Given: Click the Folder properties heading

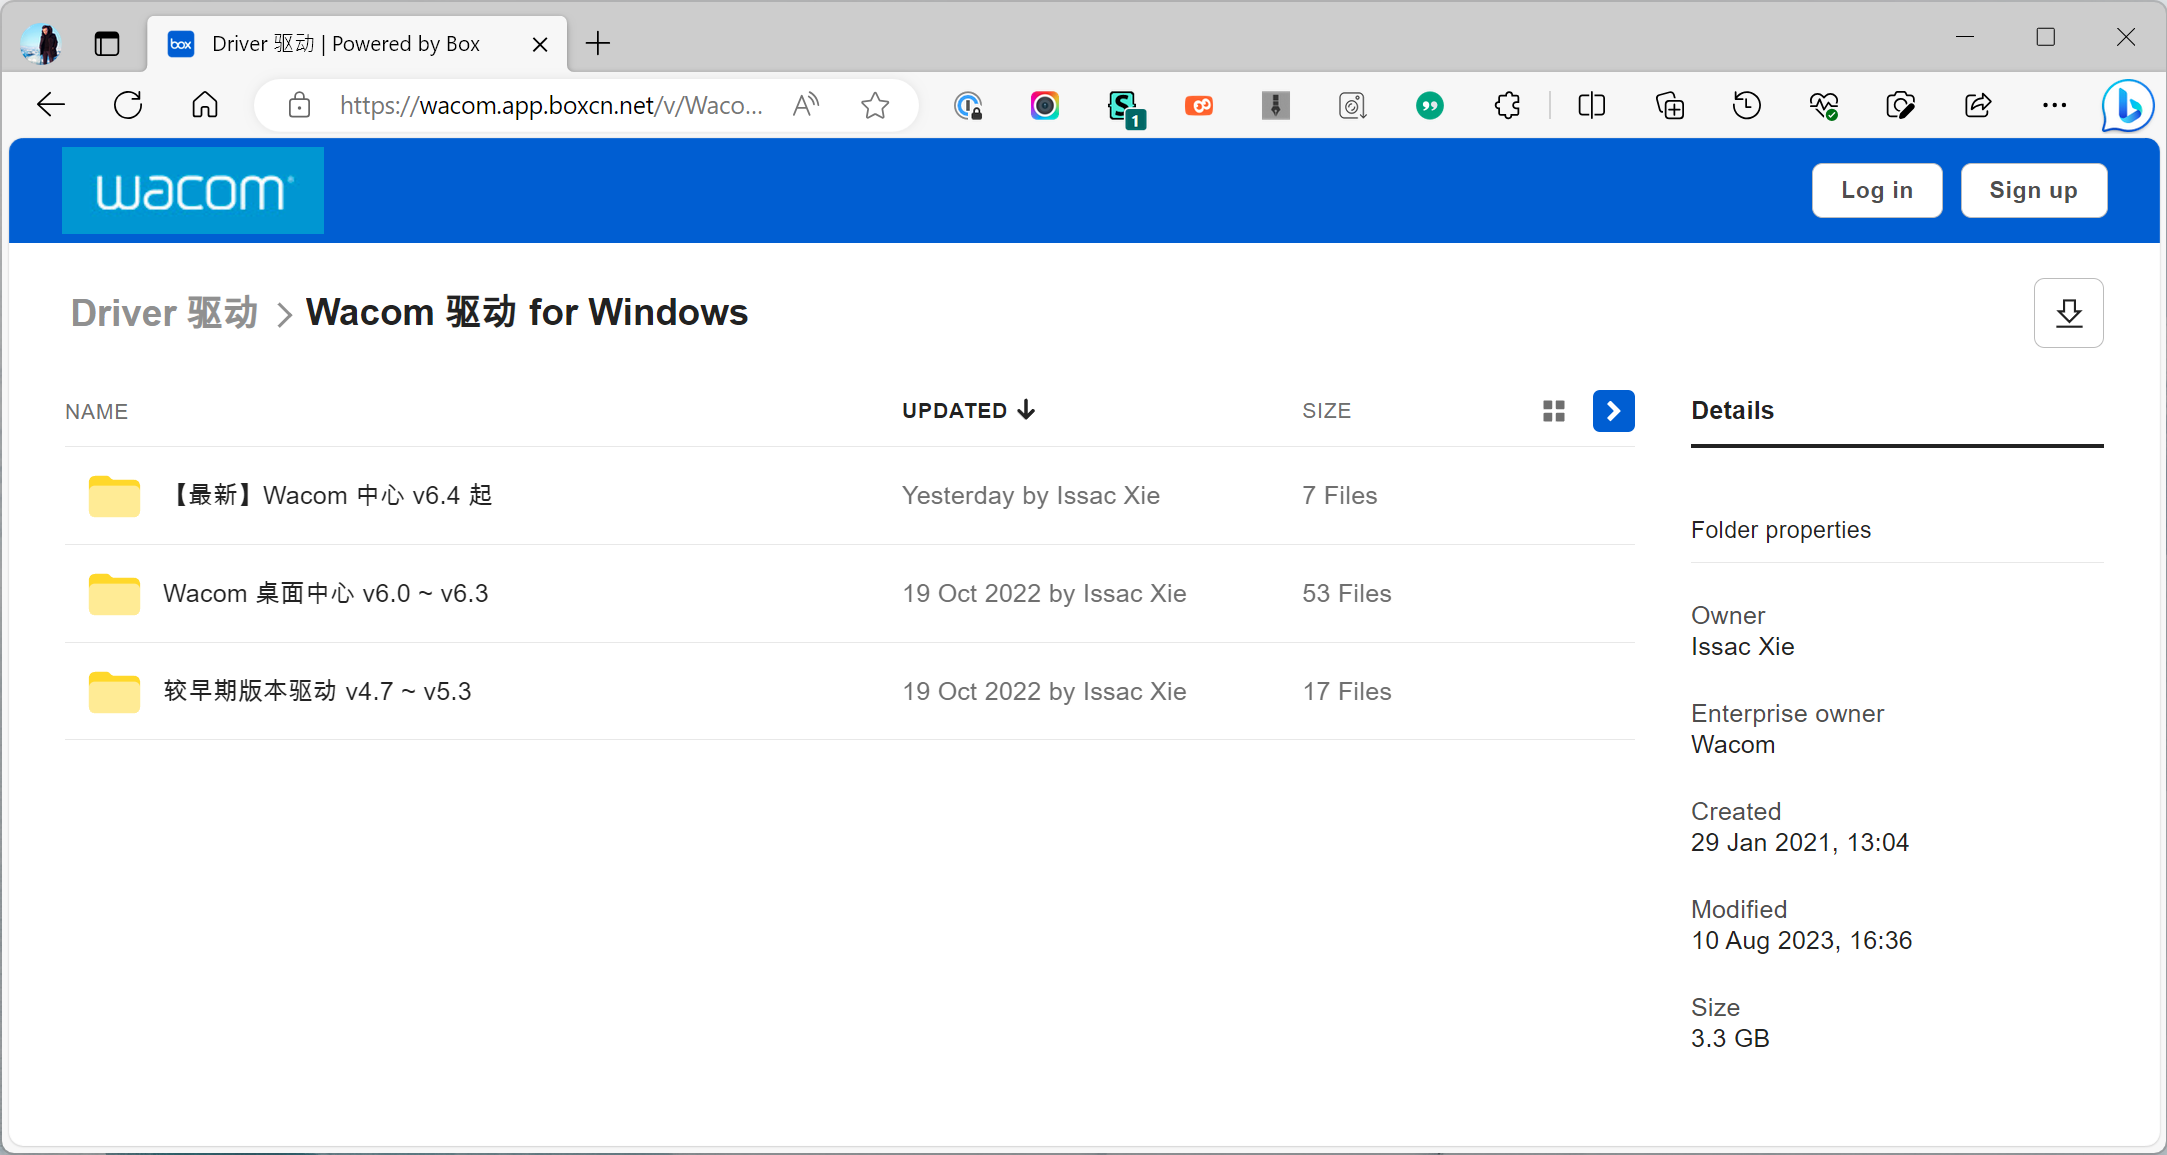Looking at the screenshot, I should pyautogui.click(x=1781, y=530).
